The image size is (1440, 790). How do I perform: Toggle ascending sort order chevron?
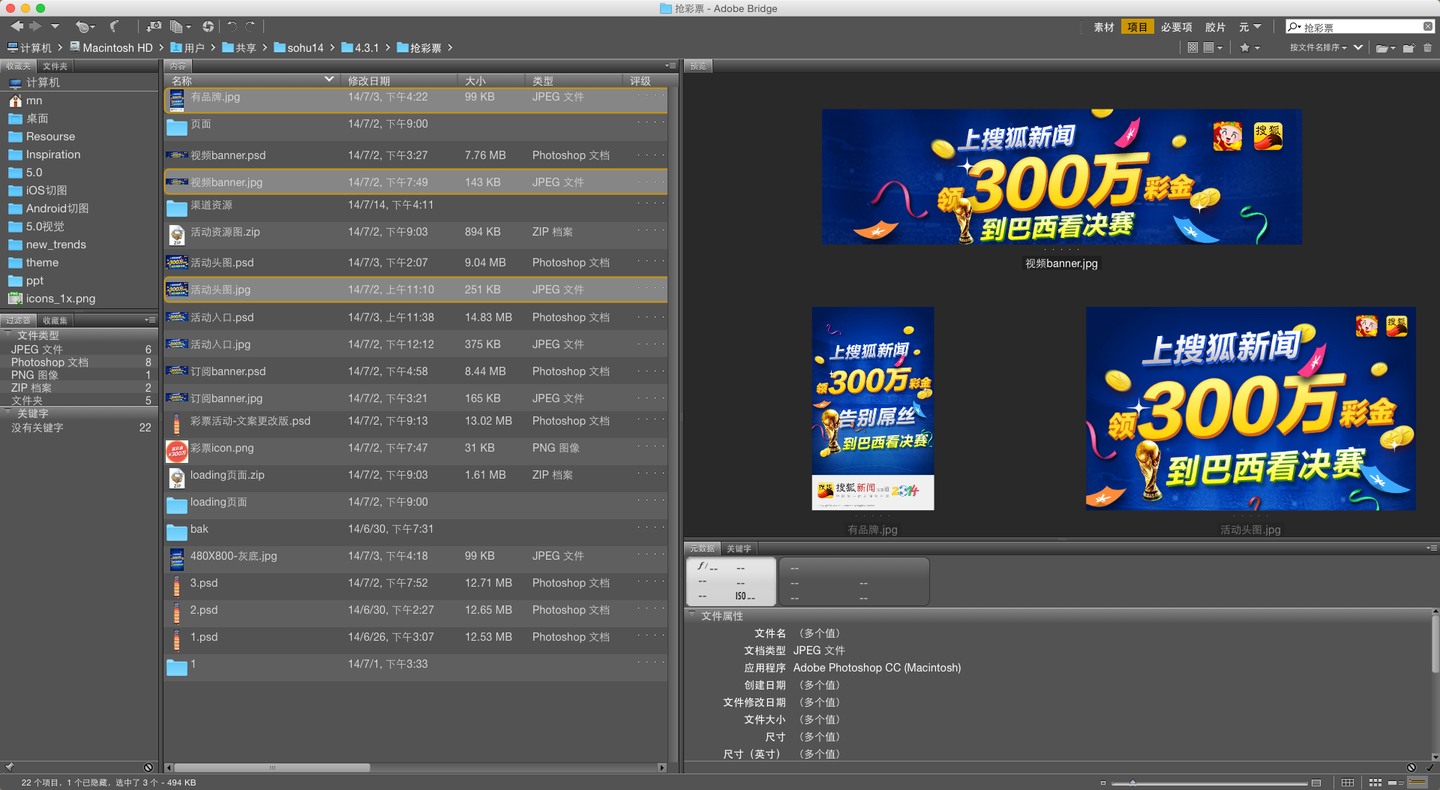tap(1358, 47)
